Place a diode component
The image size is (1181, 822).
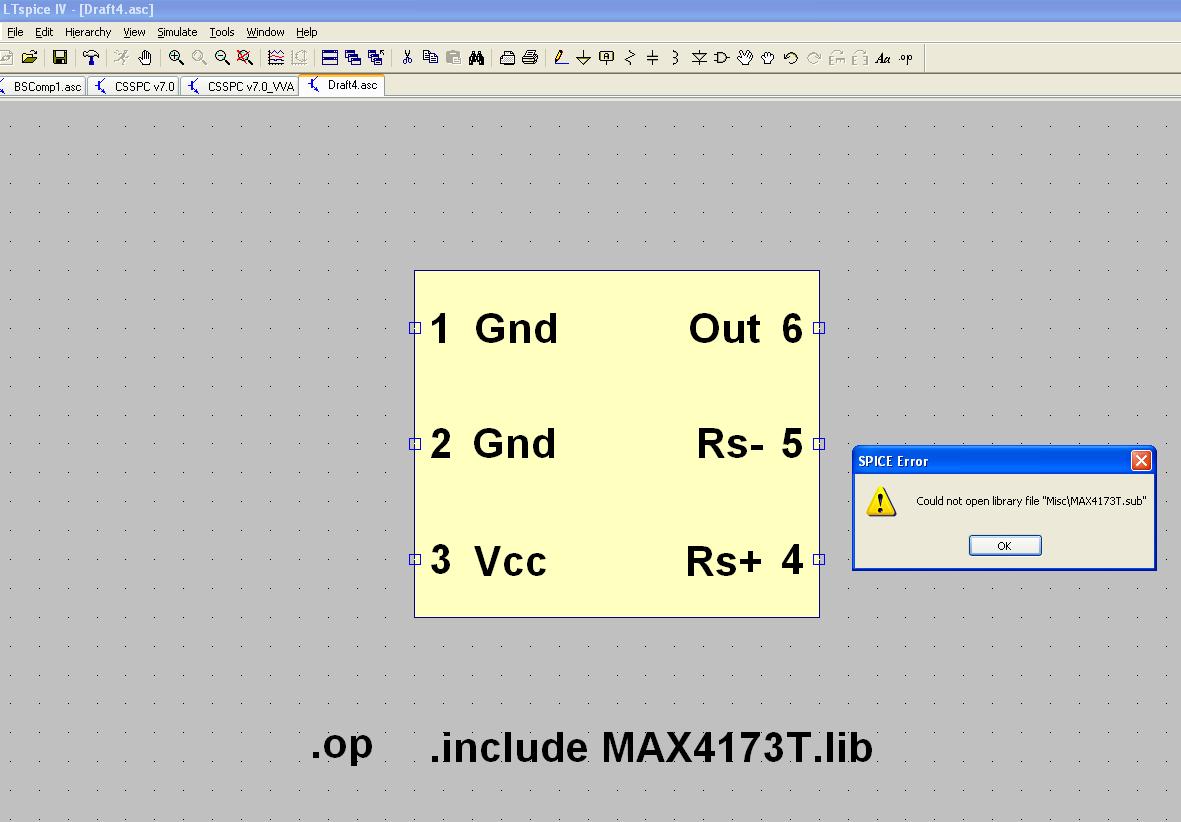(699, 57)
